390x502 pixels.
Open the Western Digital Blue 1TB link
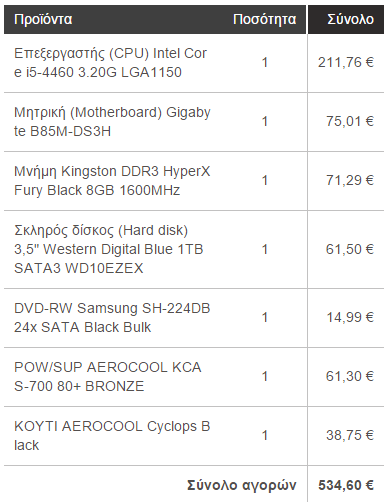(x=109, y=249)
